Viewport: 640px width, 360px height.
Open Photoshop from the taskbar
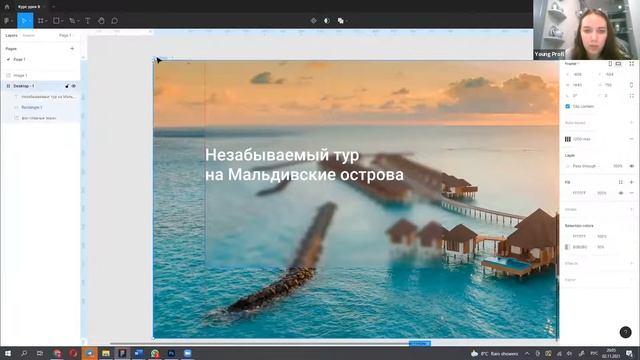pyautogui.click(x=171, y=353)
